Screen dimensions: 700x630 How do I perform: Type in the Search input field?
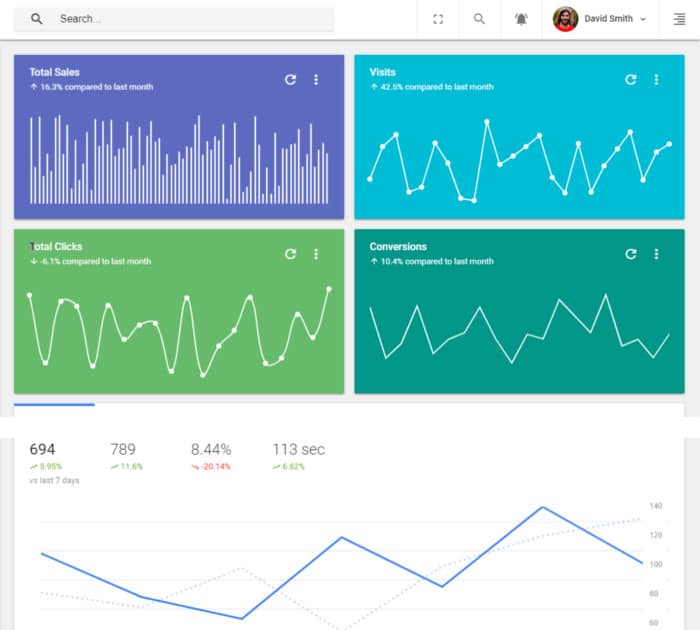coord(190,19)
